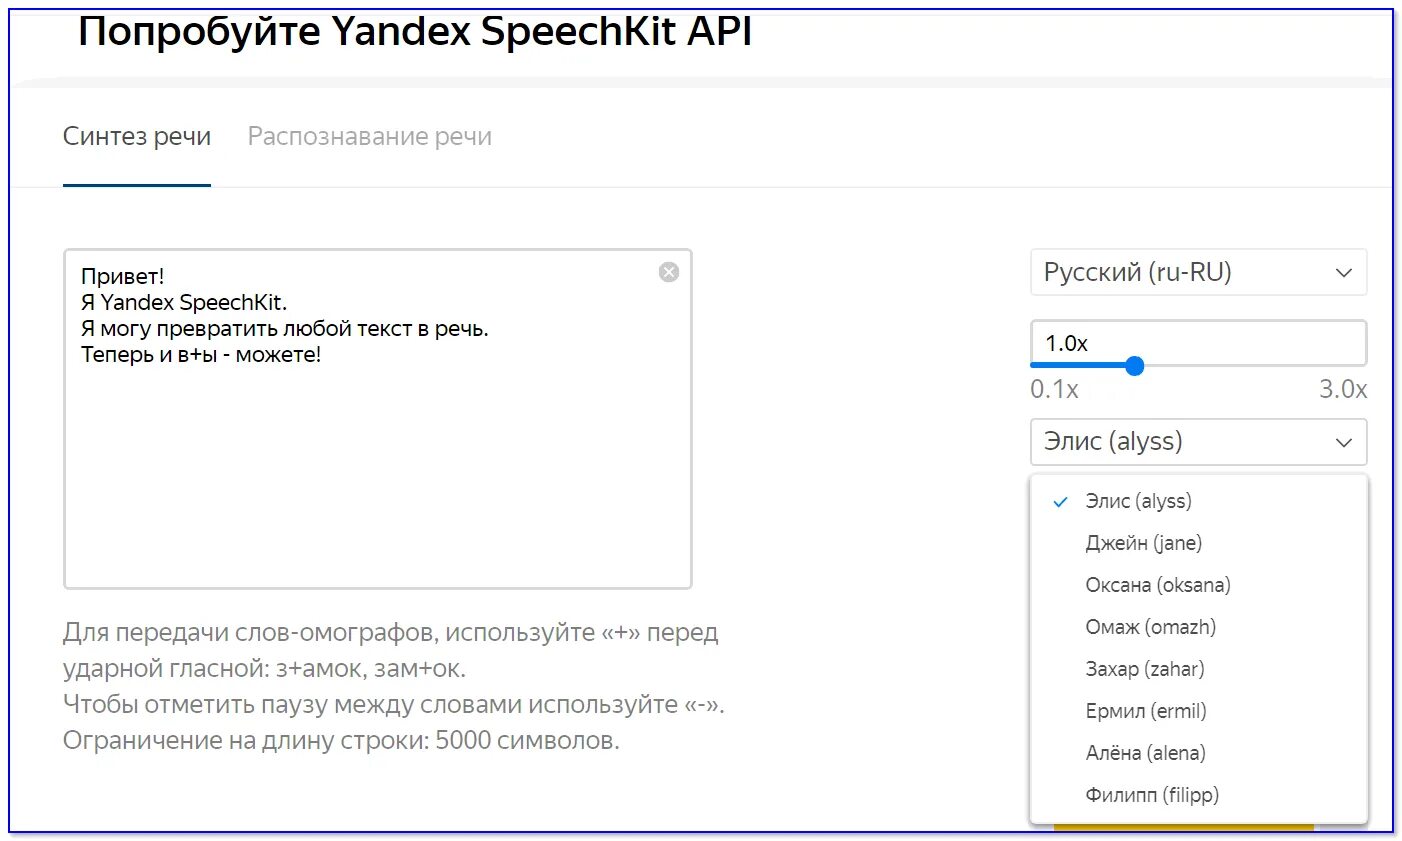Clear the text with the X icon
1402x841 pixels.
[x=669, y=272]
